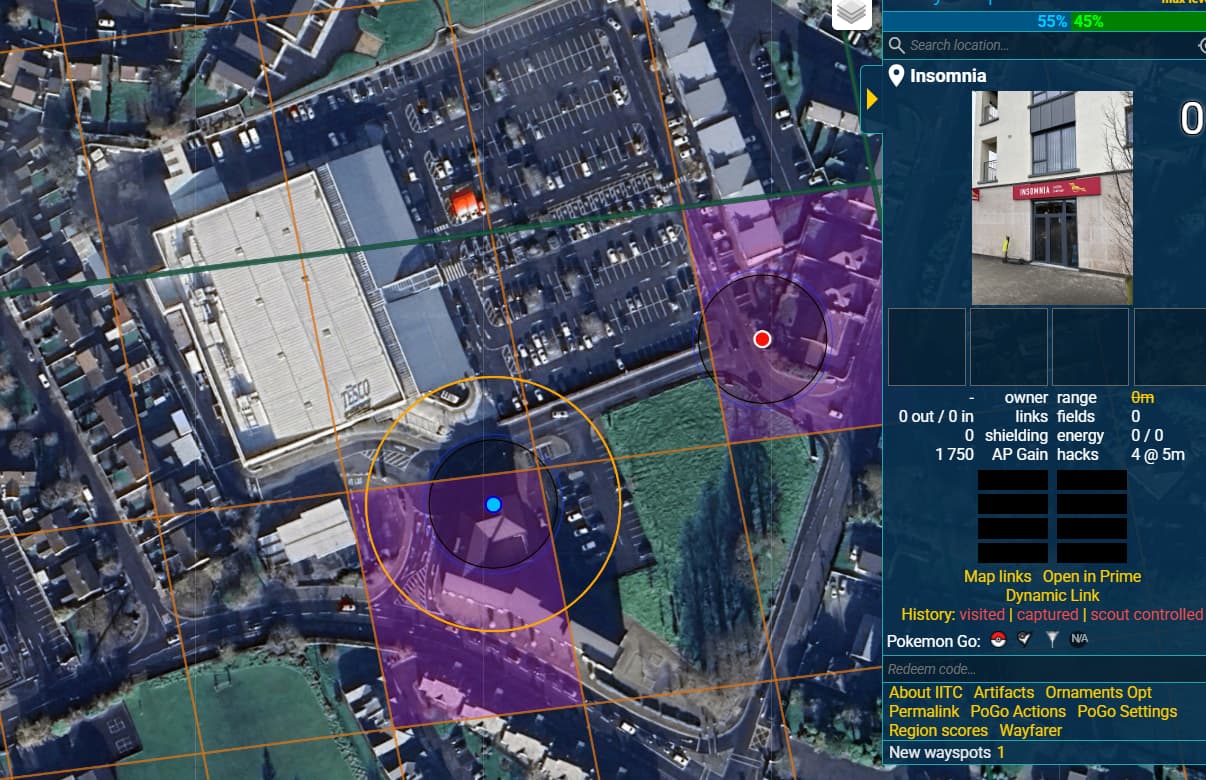Open the Wayfarer link

click(1031, 730)
